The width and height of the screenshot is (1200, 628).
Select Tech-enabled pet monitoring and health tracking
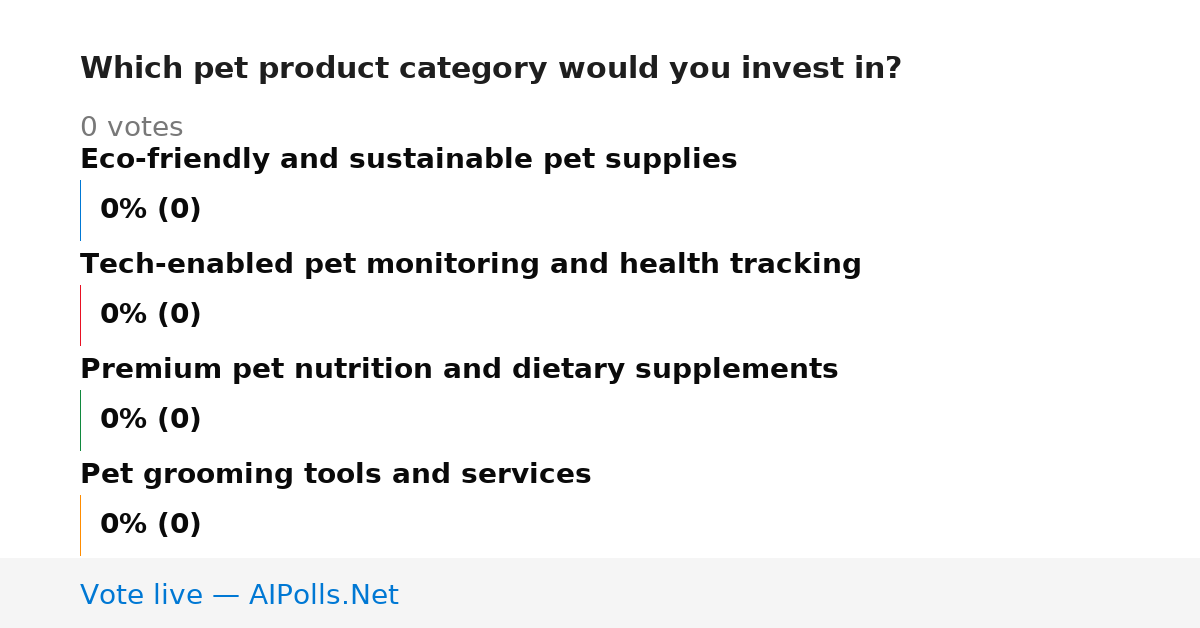pyautogui.click(x=470, y=265)
